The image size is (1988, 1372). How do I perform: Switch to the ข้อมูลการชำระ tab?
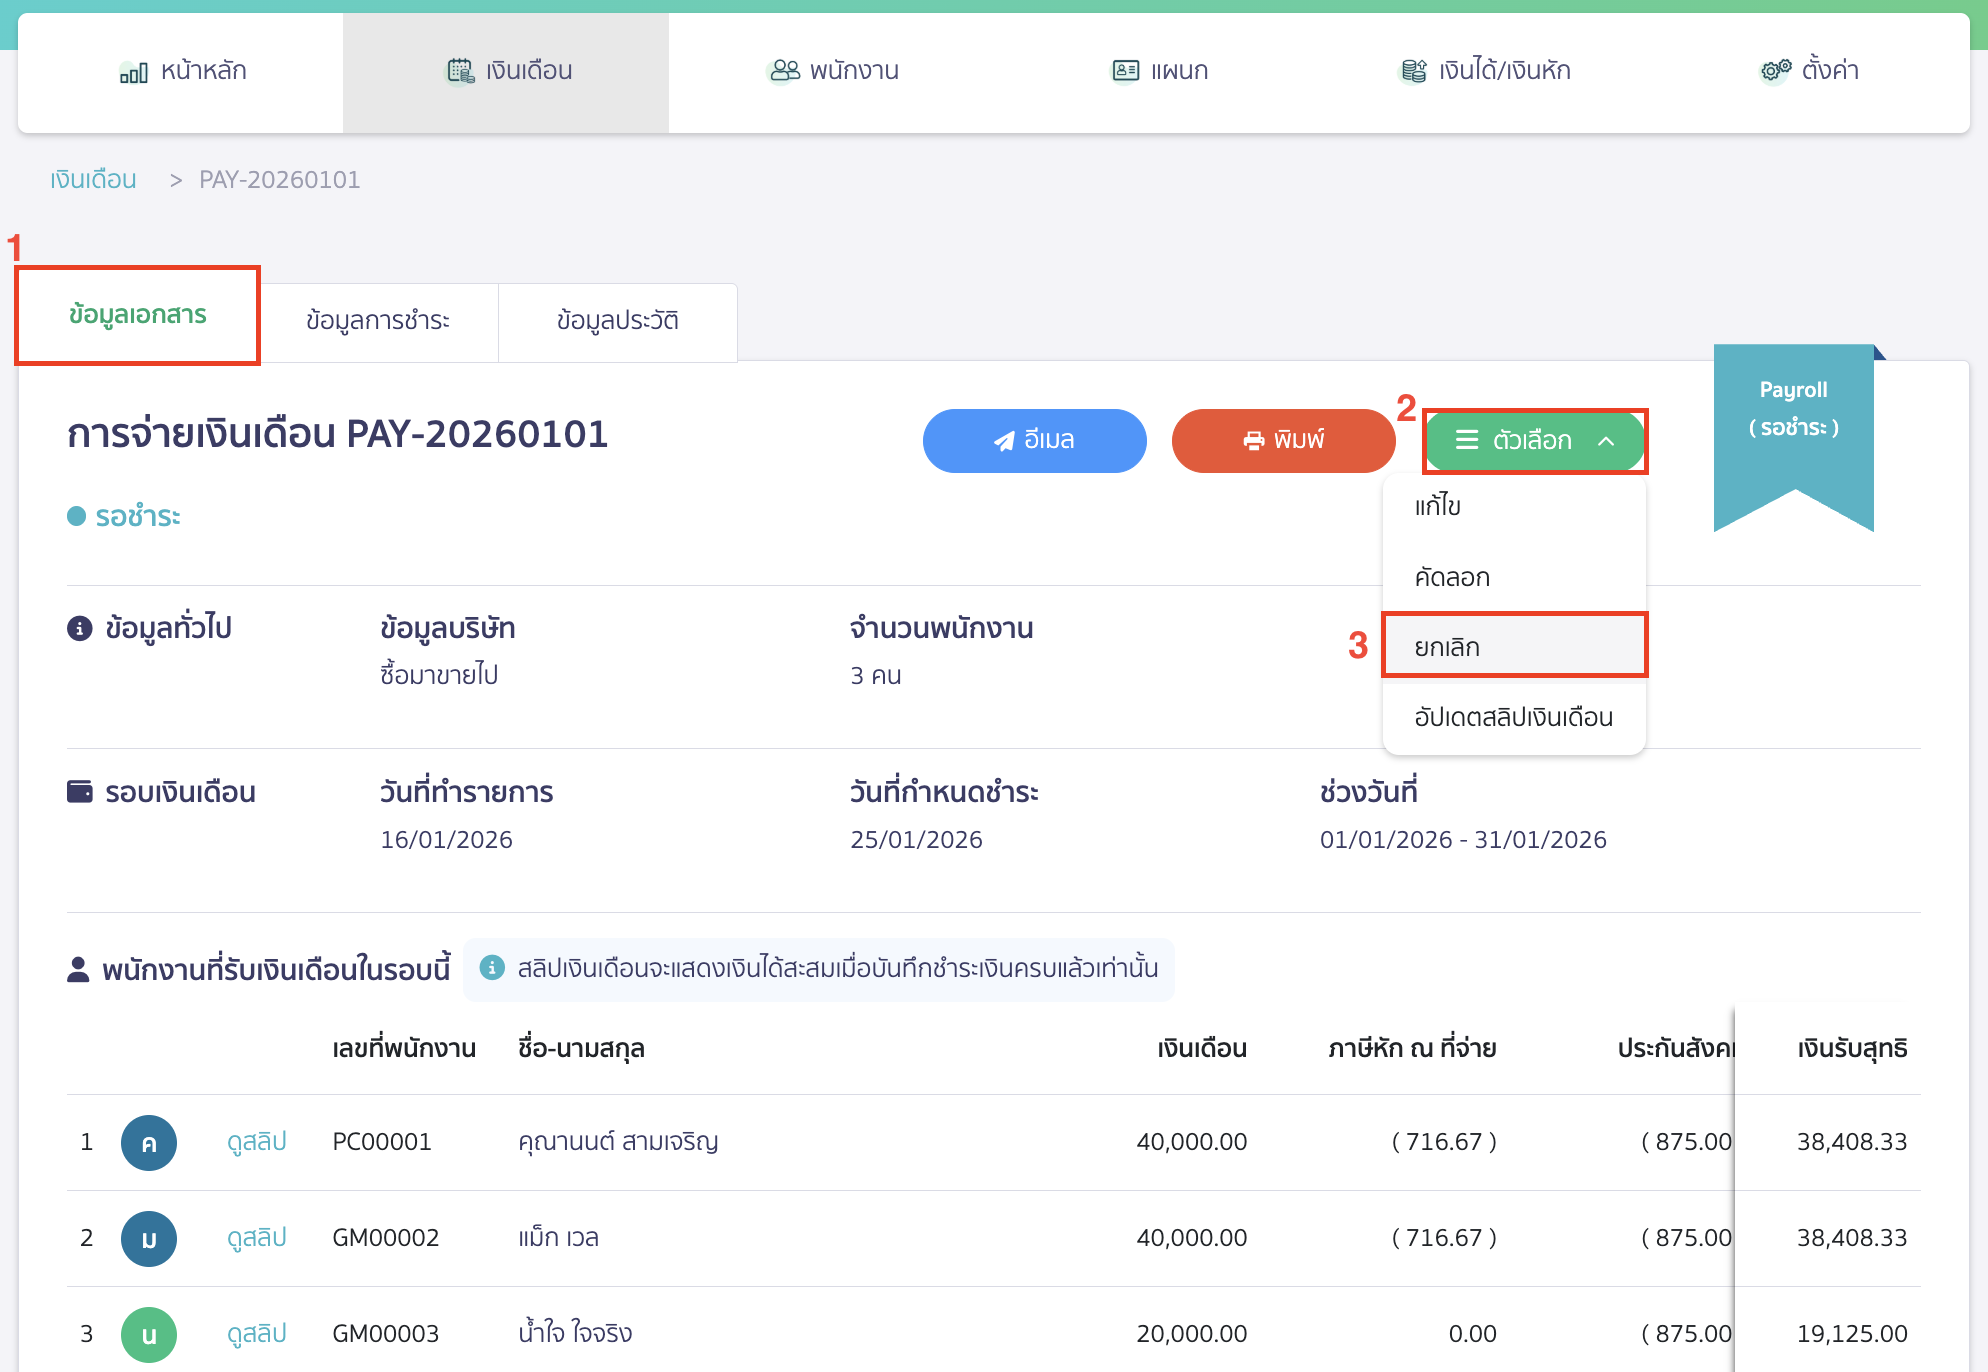tap(378, 321)
